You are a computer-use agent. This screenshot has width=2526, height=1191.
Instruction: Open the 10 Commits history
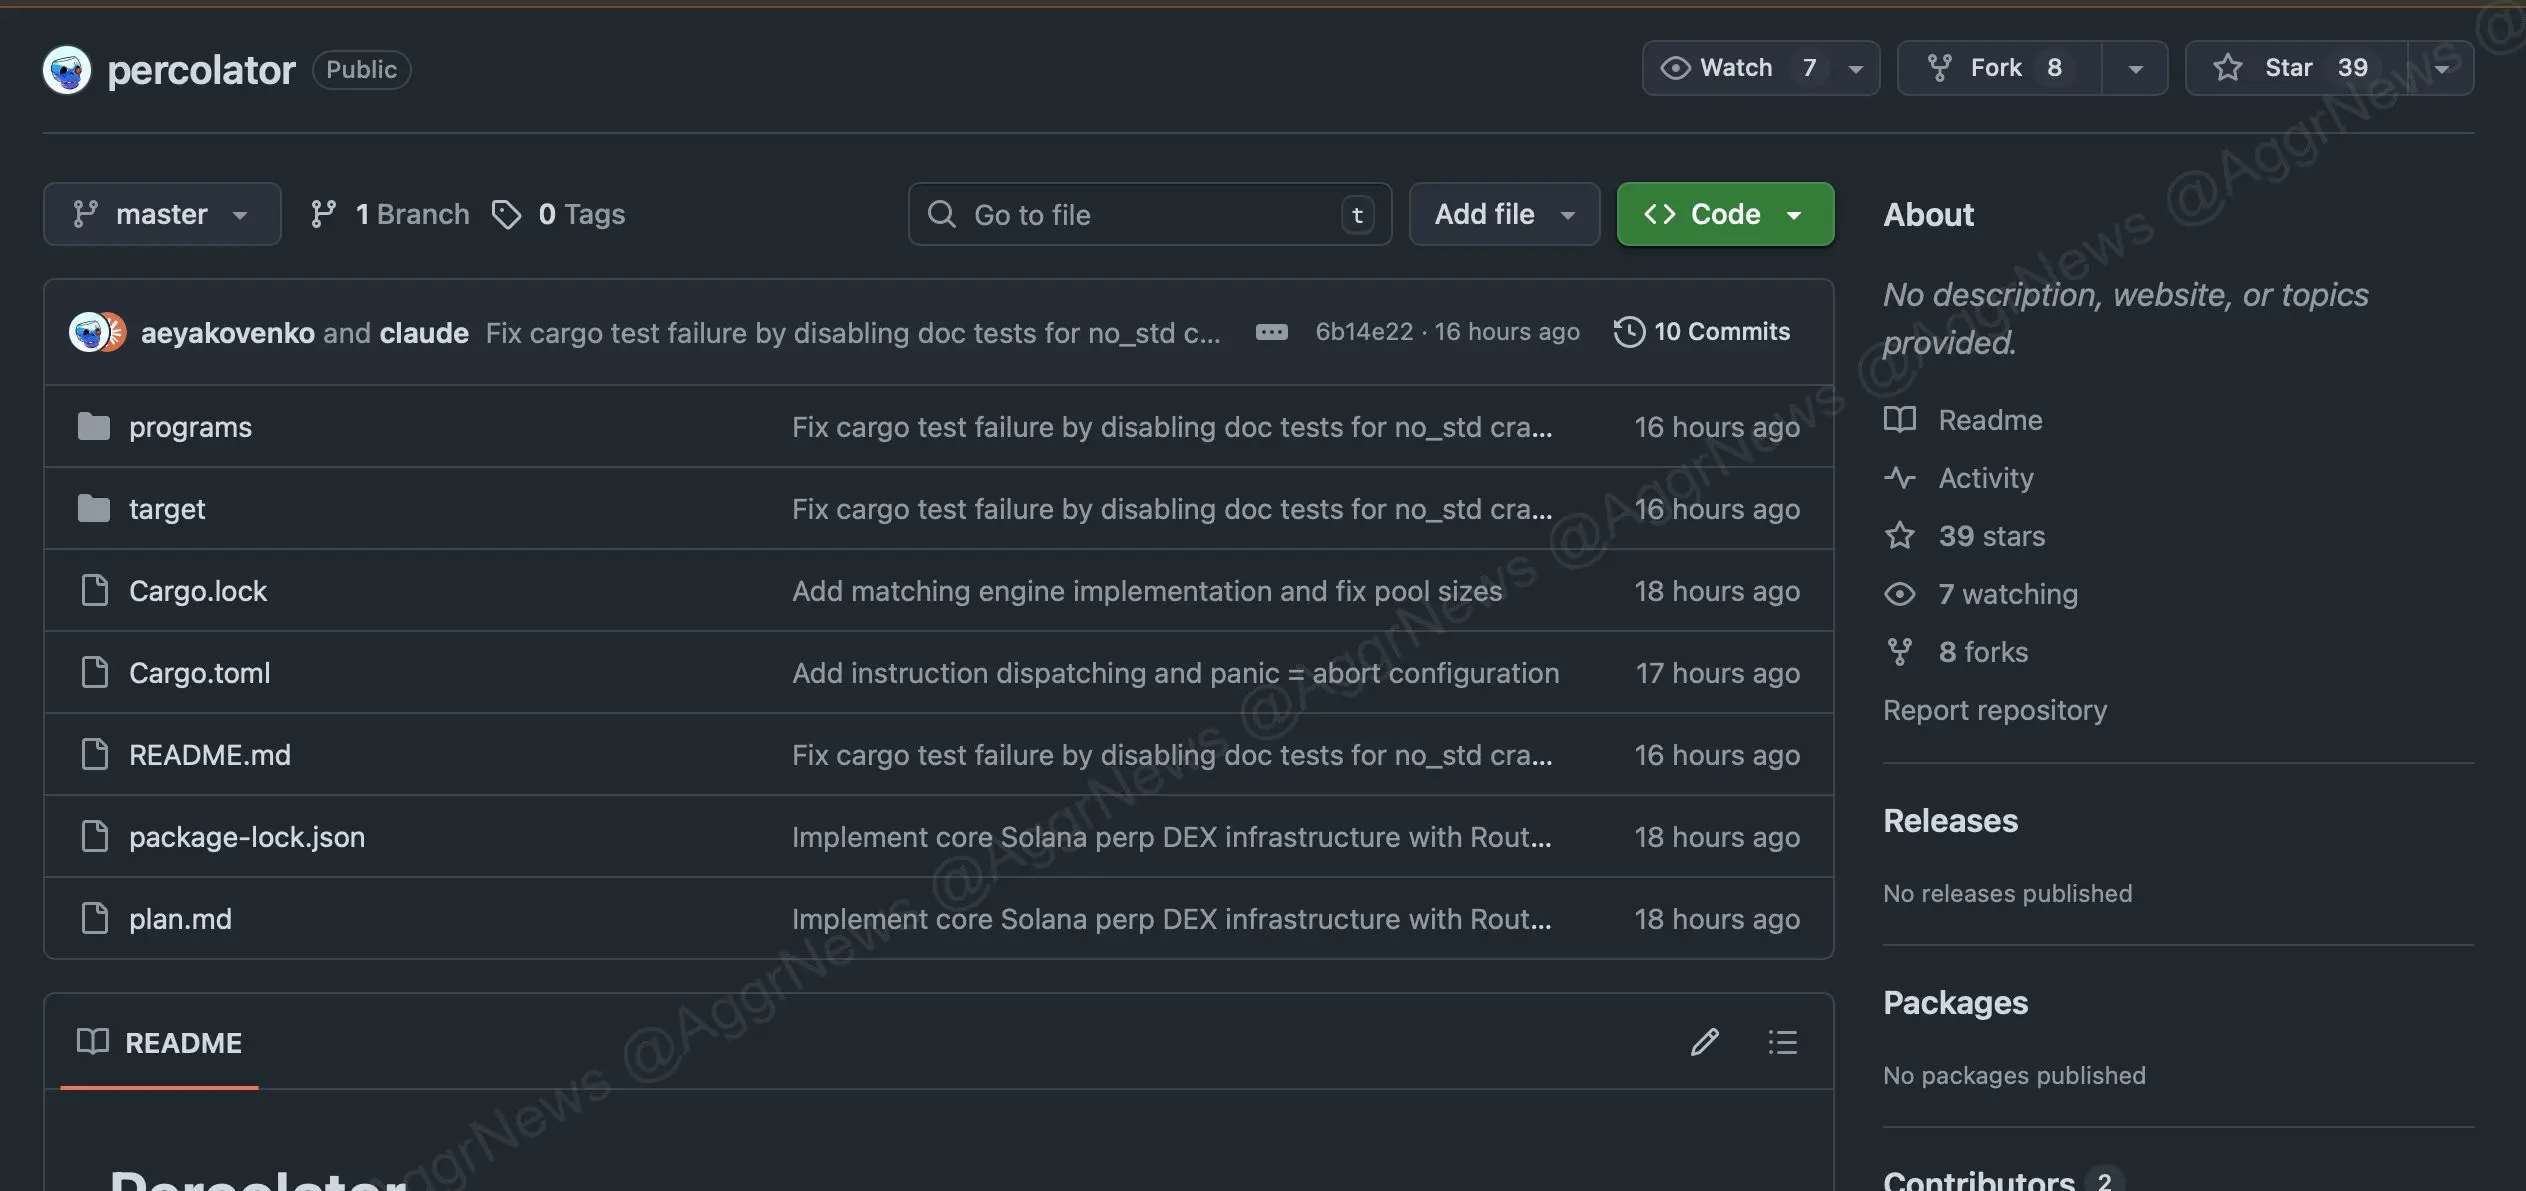click(1702, 332)
